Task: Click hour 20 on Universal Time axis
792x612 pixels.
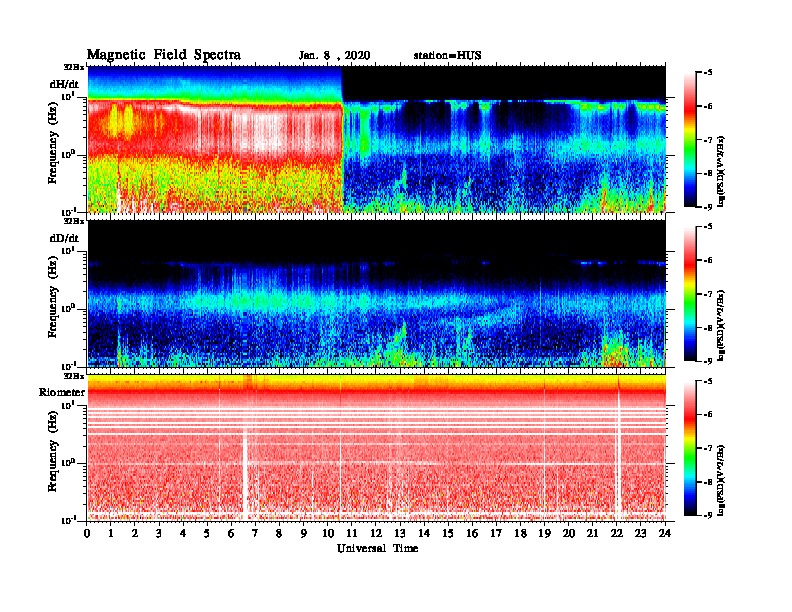Action: (569, 534)
